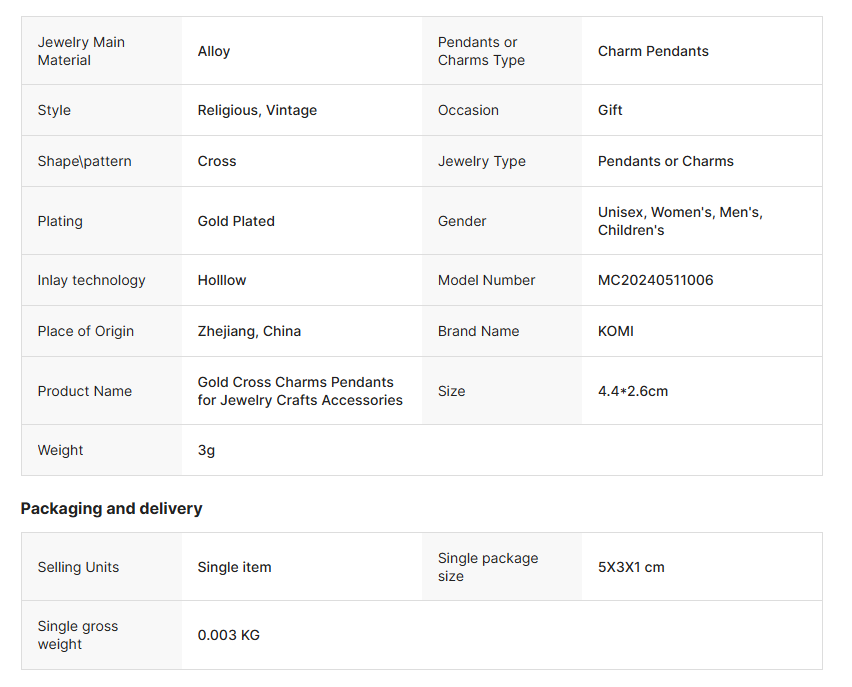Click the "4.4*2.6cm" size value
The image size is (852, 687).
[633, 391]
